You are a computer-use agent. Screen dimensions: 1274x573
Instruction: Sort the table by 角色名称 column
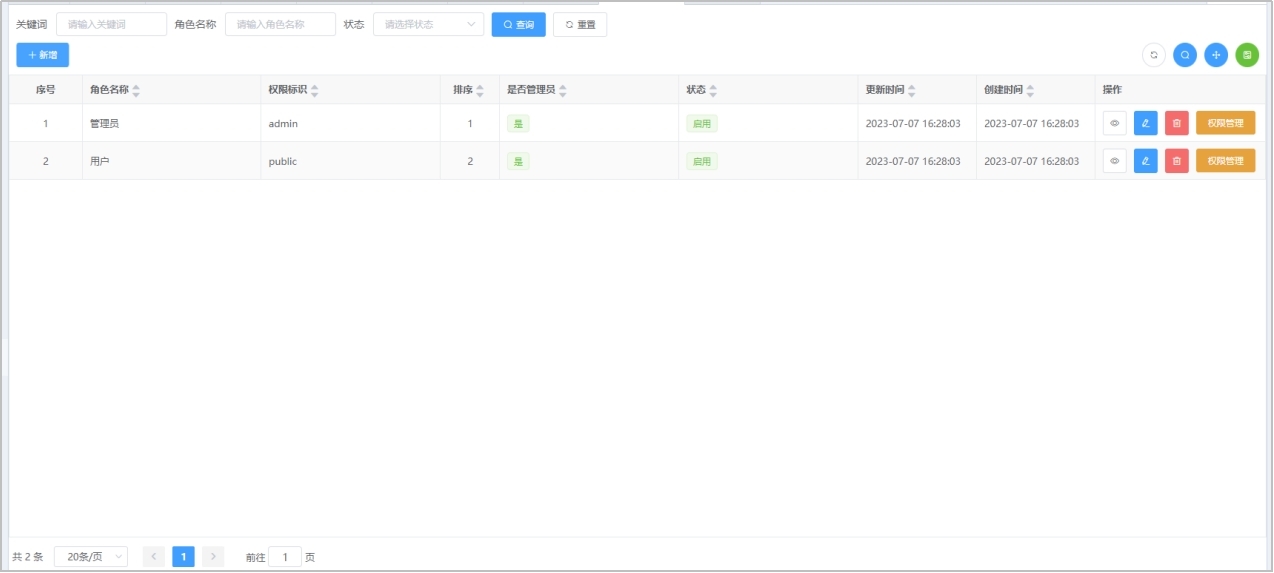click(136, 90)
